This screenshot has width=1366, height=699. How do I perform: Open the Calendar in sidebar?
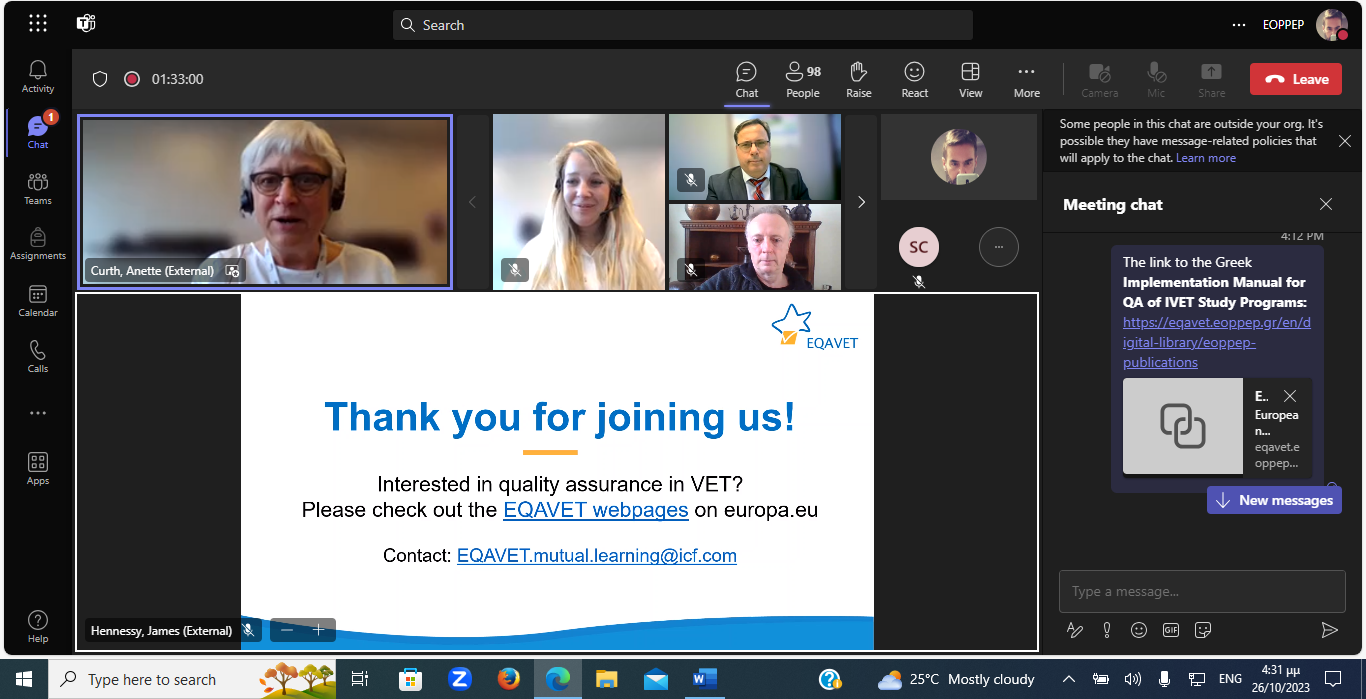(x=37, y=300)
